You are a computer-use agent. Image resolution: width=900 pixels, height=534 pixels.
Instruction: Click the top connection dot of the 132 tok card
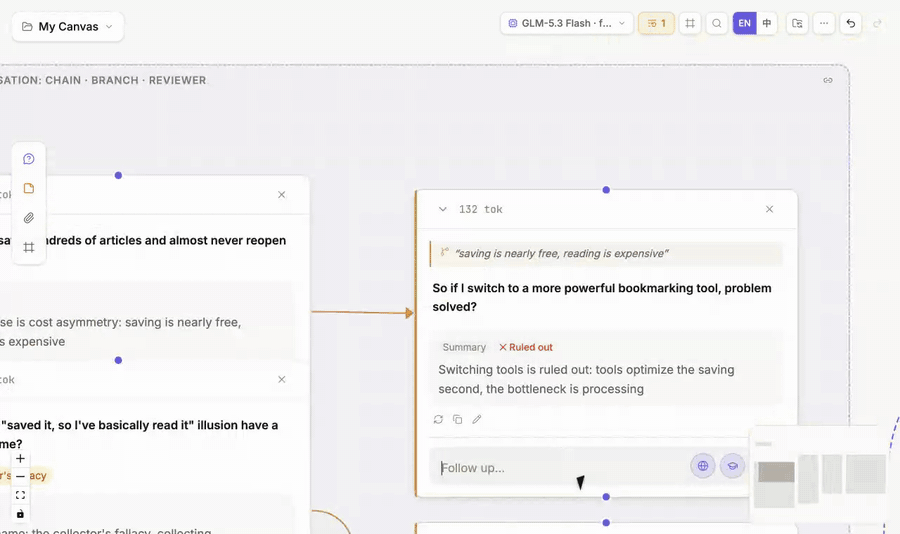pyautogui.click(x=606, y=190)
